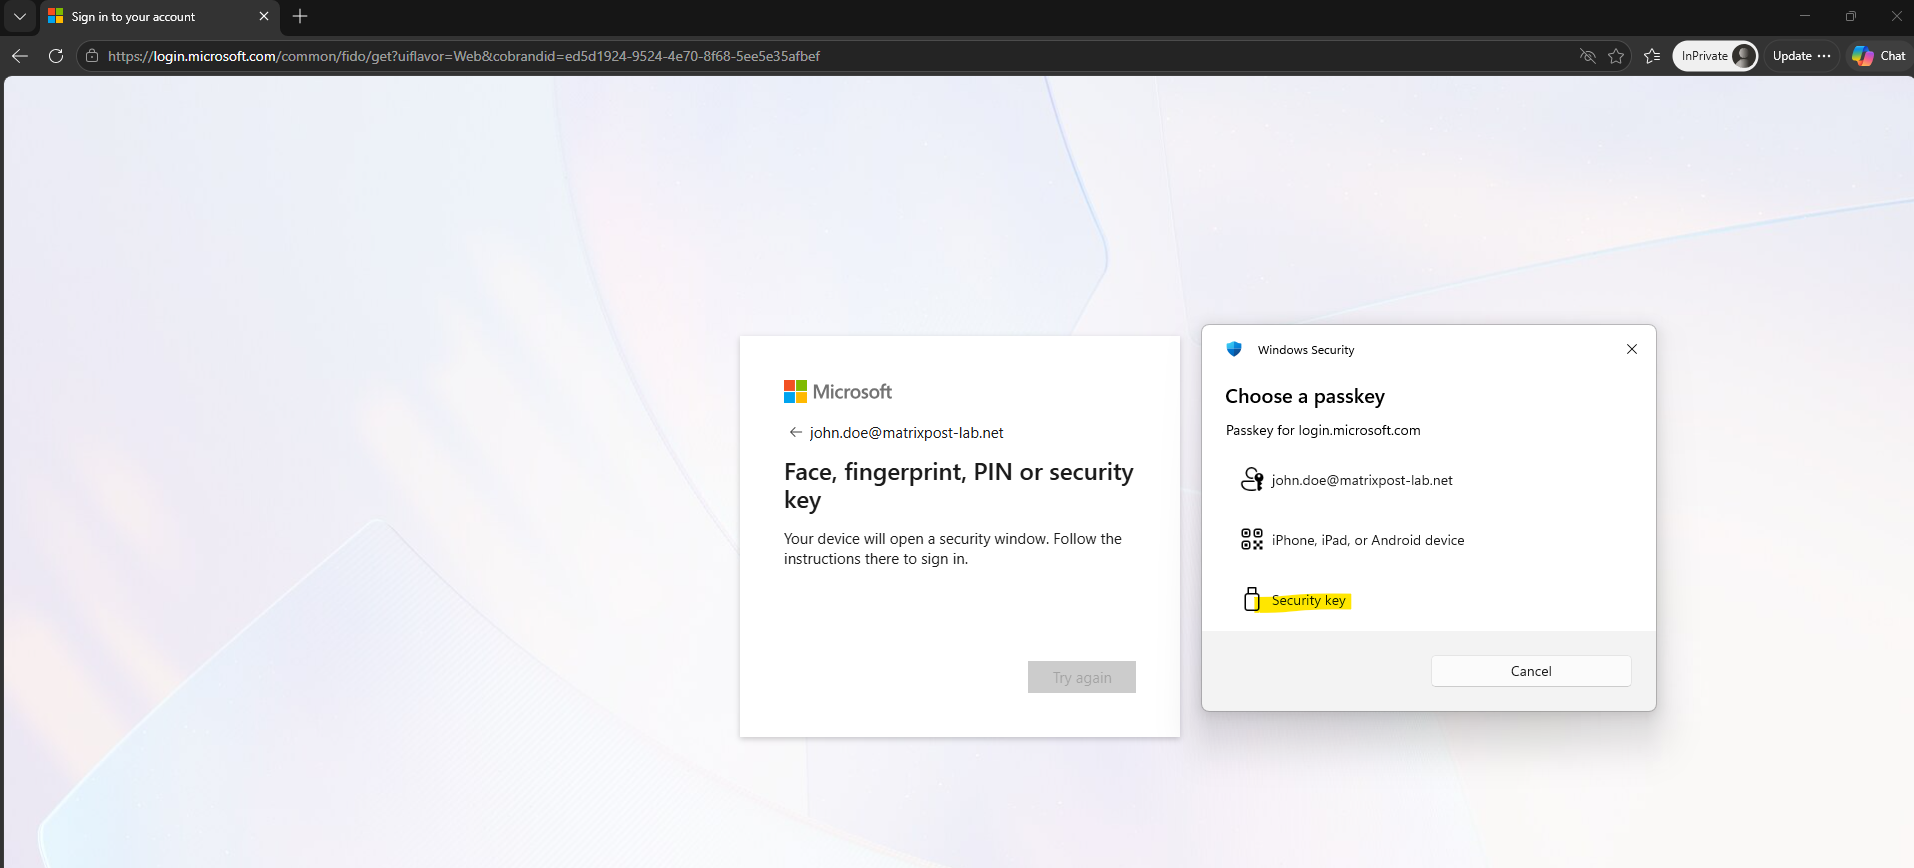Screen dimensions: 1914x868
Task: Click 'Face, fingerprint, PIN or security key' heading
Action: [x=959, y=486]
